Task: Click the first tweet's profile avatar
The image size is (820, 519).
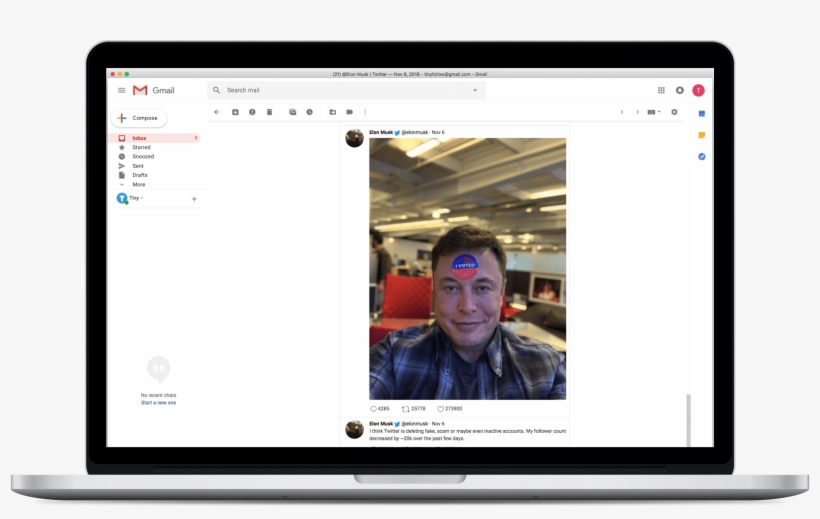Action: pos(355,138)
